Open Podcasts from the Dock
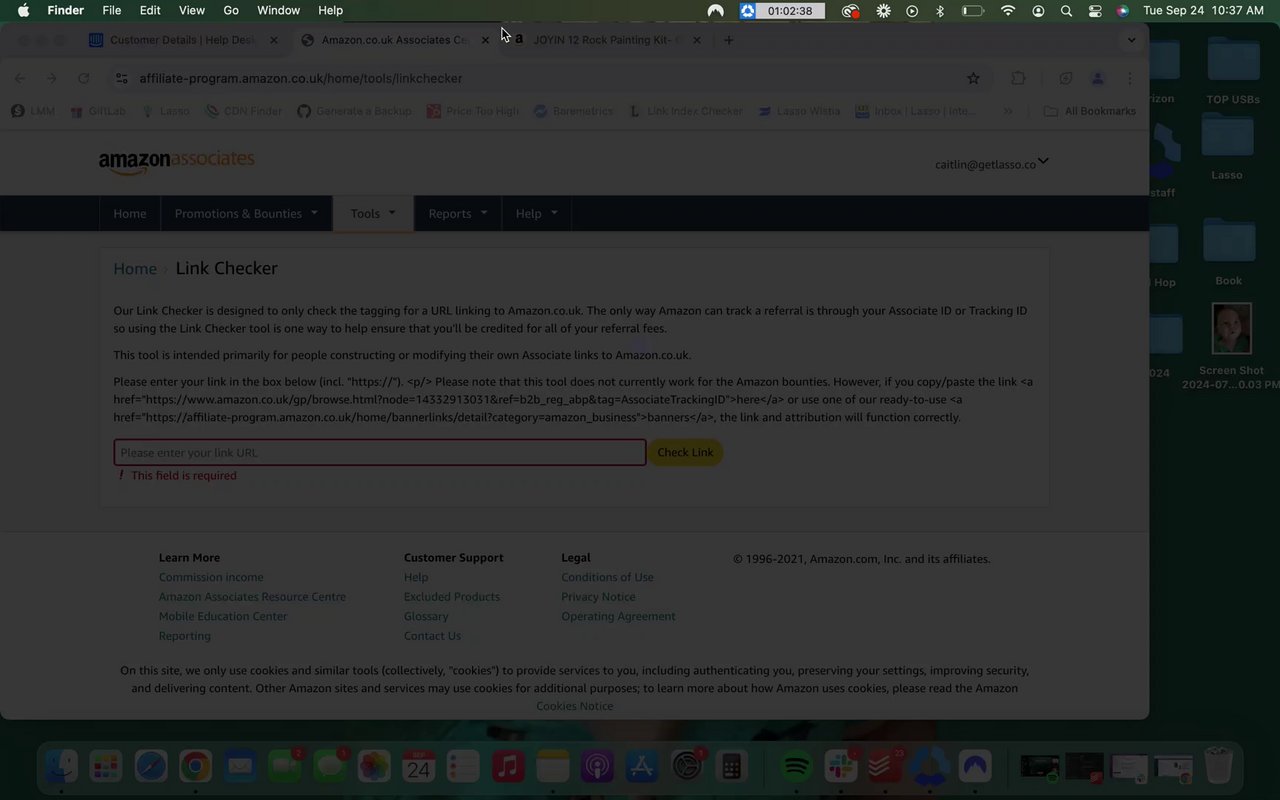The image size is (1280, 800). pos(597,767)
